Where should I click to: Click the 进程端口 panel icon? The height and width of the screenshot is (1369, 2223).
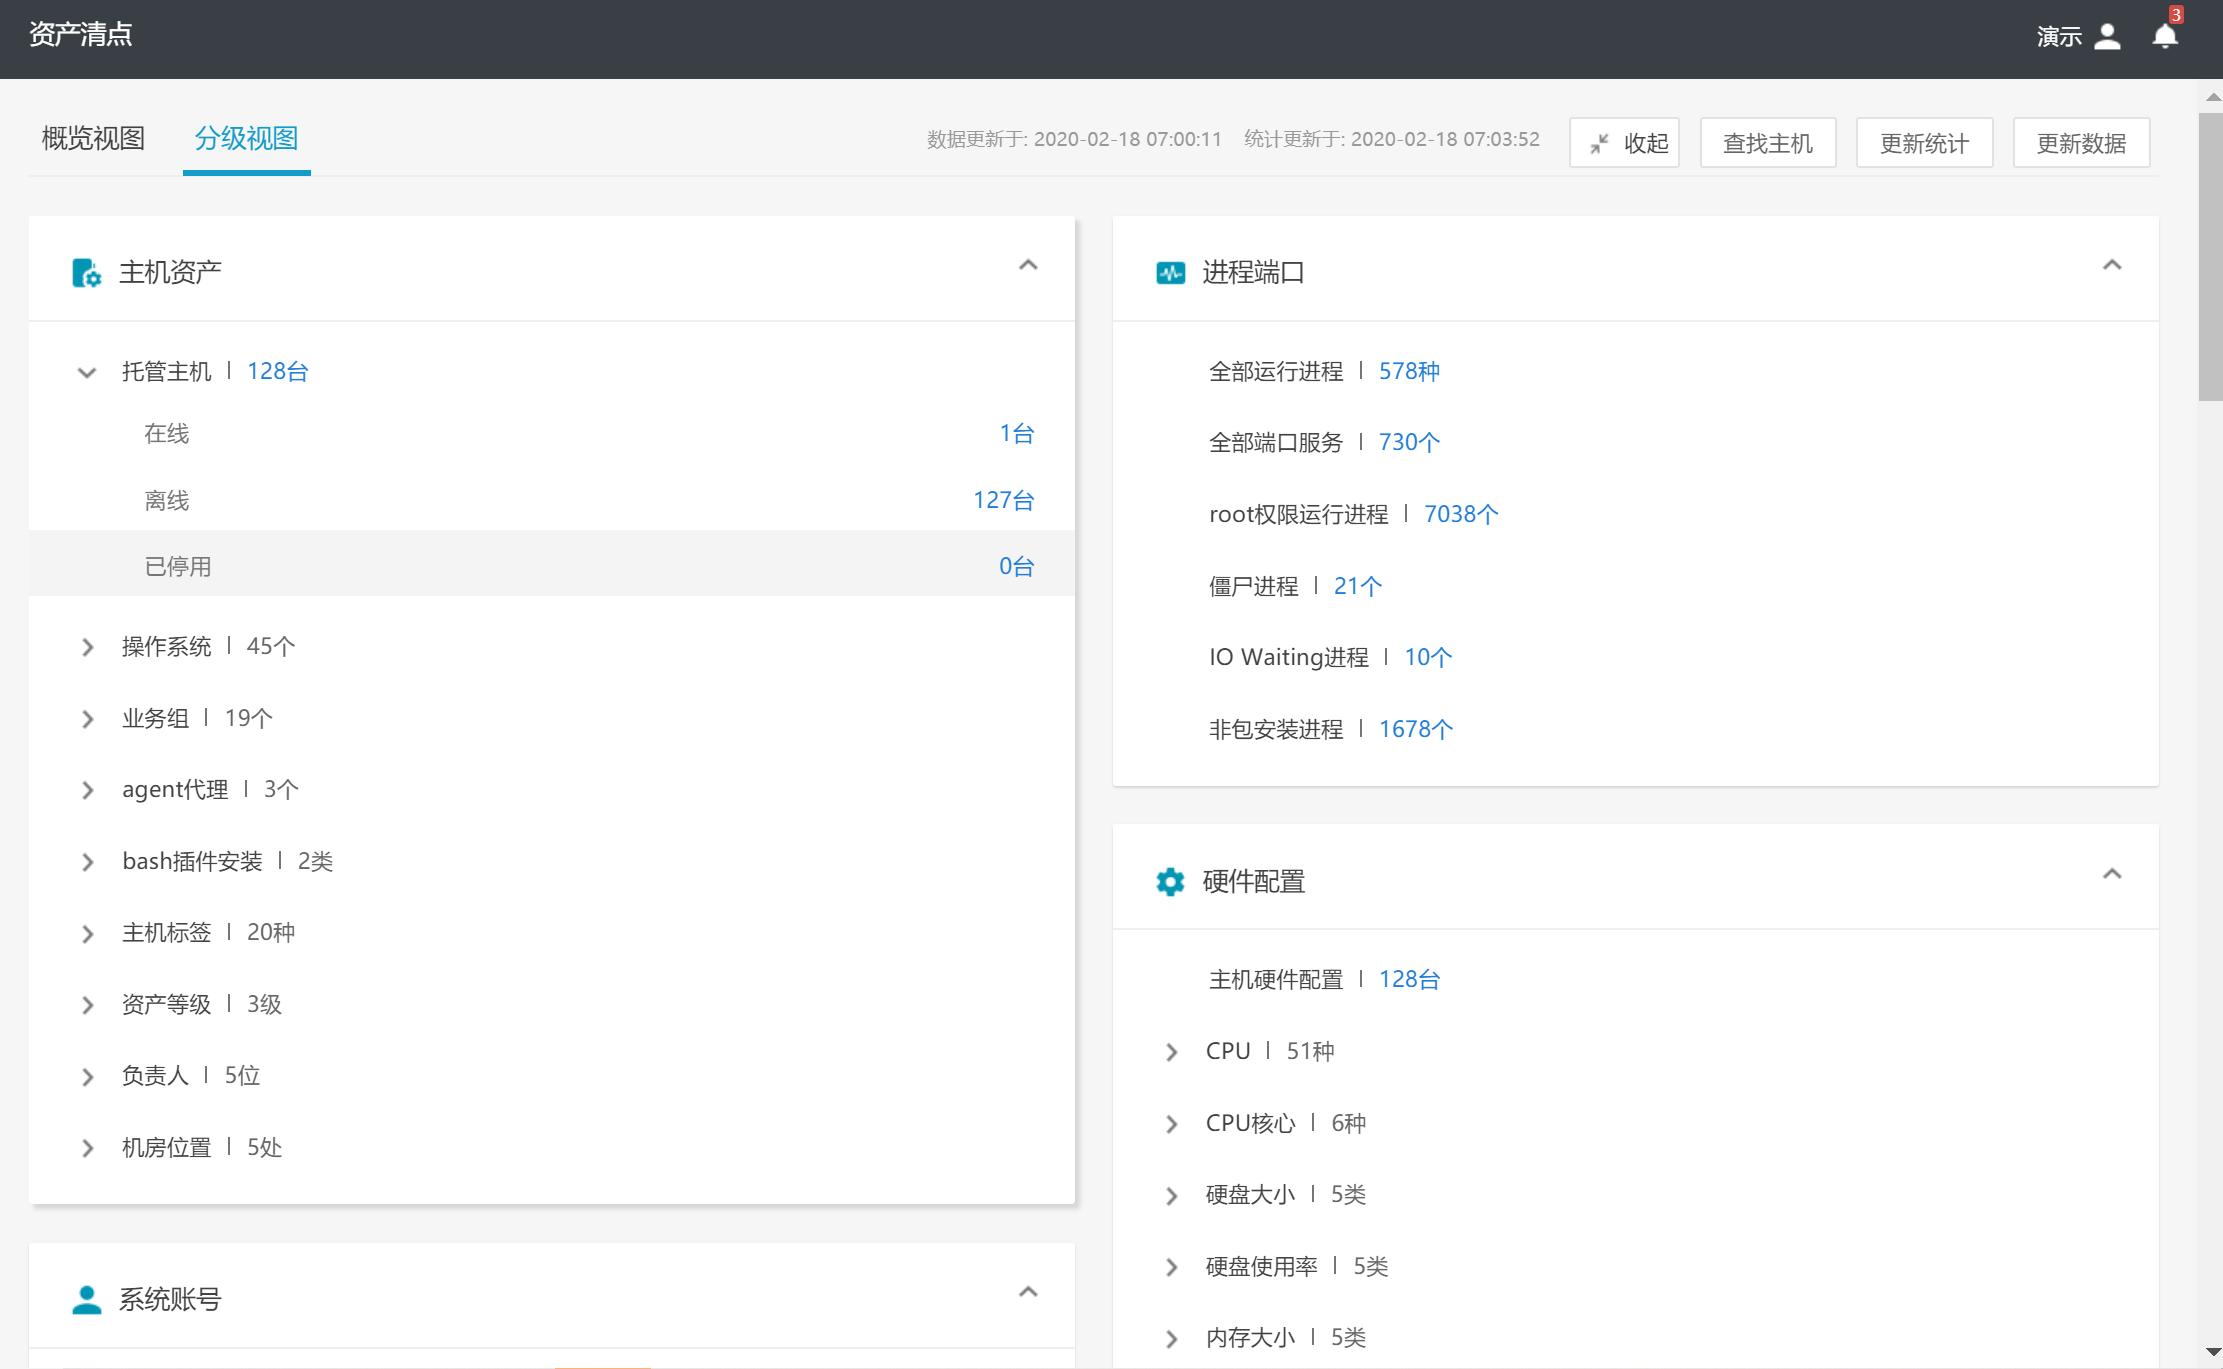pos(1170,272)
